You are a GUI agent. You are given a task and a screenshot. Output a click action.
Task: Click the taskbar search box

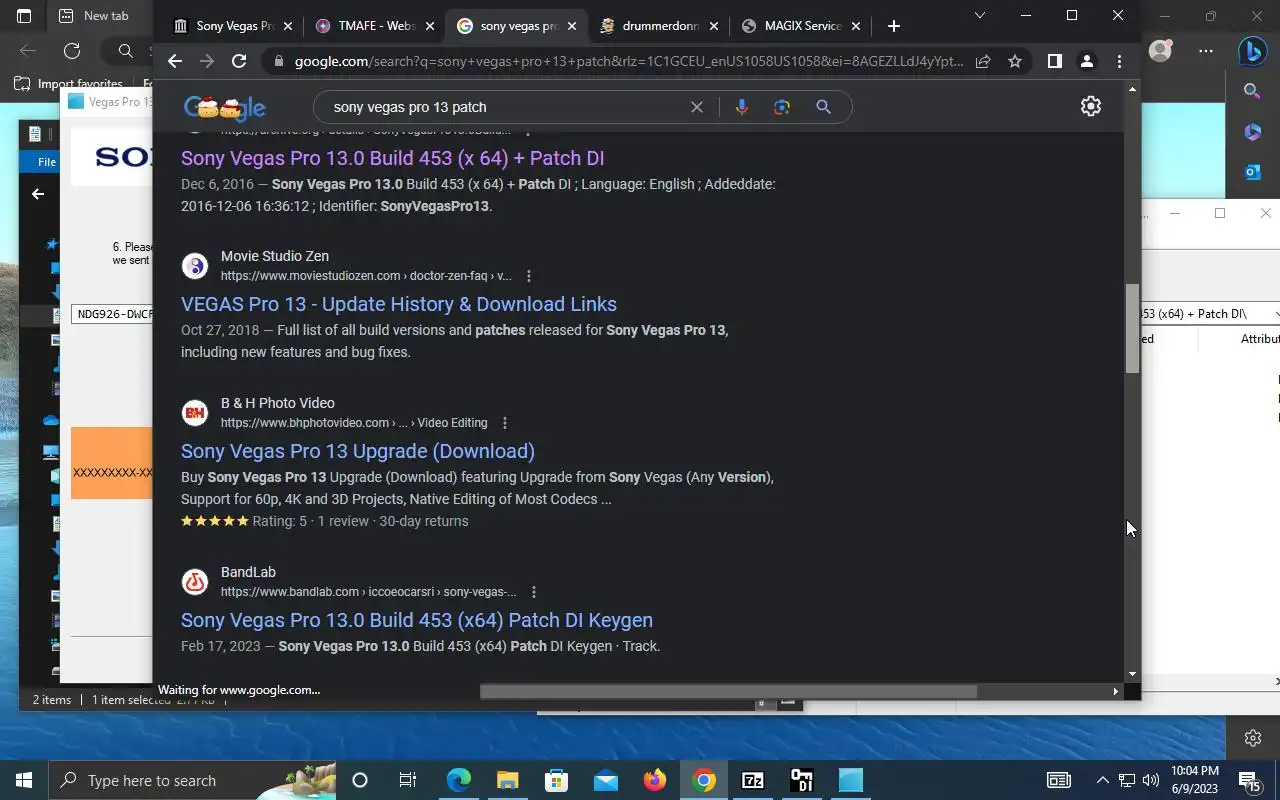coord(192,780)
